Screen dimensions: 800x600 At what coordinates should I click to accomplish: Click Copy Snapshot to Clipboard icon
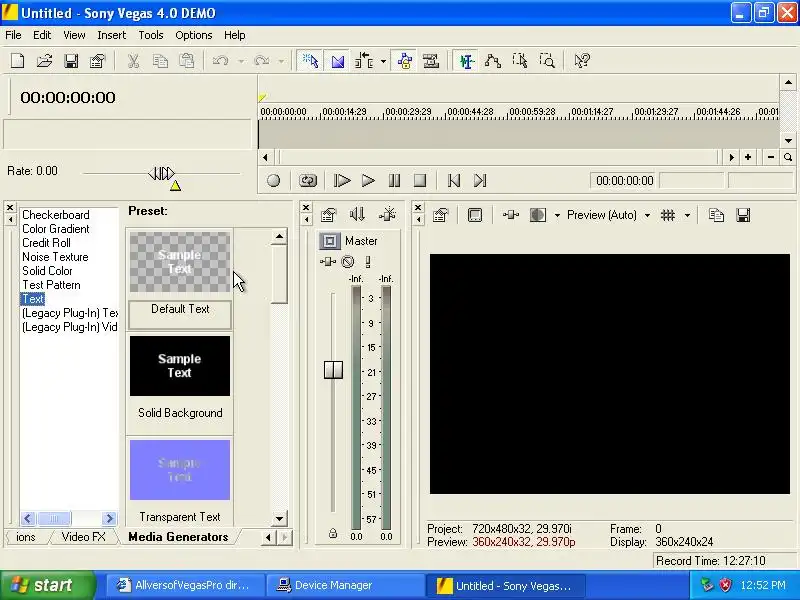[x=716, y=215]
